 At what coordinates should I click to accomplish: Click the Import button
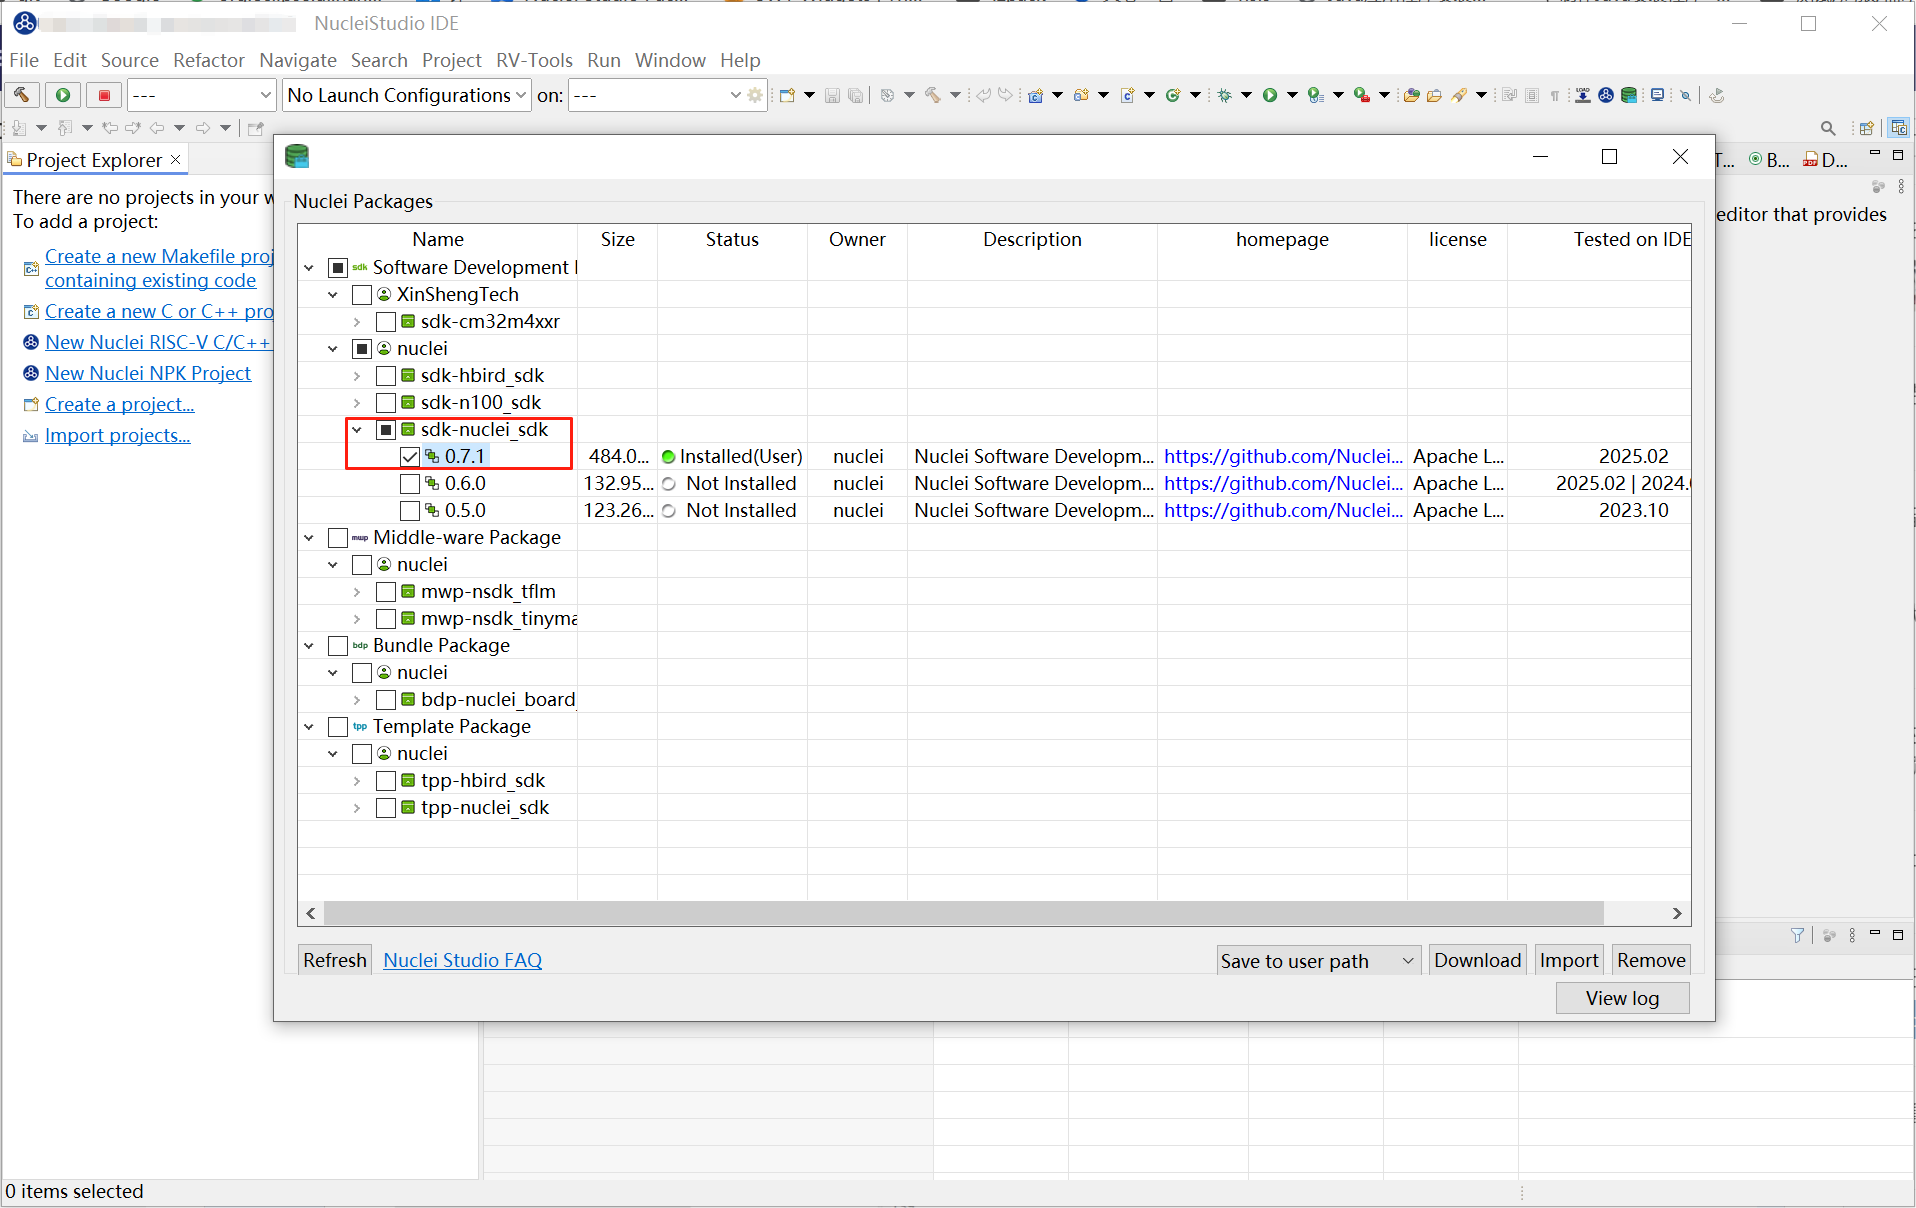click(1569, 960)
